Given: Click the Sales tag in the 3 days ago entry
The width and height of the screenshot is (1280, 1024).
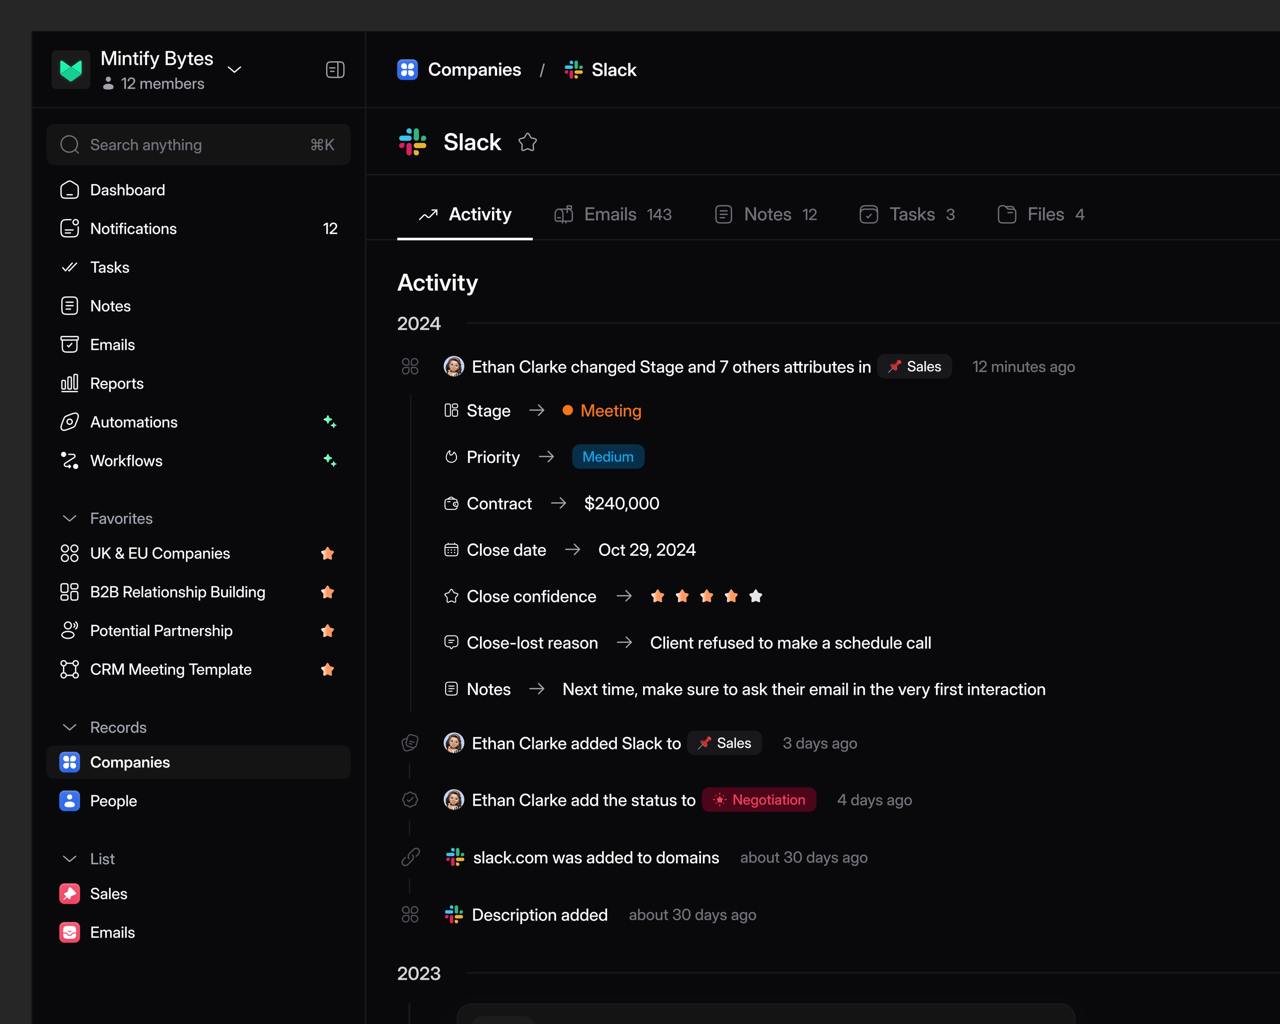Looking at the screenshot, I should click(x=725, y=743).
